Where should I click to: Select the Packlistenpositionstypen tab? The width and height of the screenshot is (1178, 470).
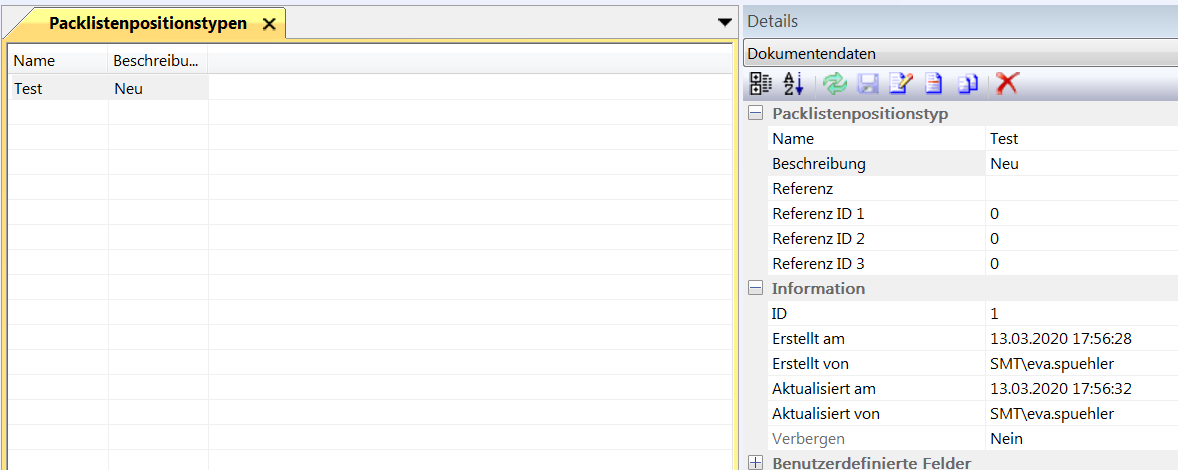(x=147, y=24)
